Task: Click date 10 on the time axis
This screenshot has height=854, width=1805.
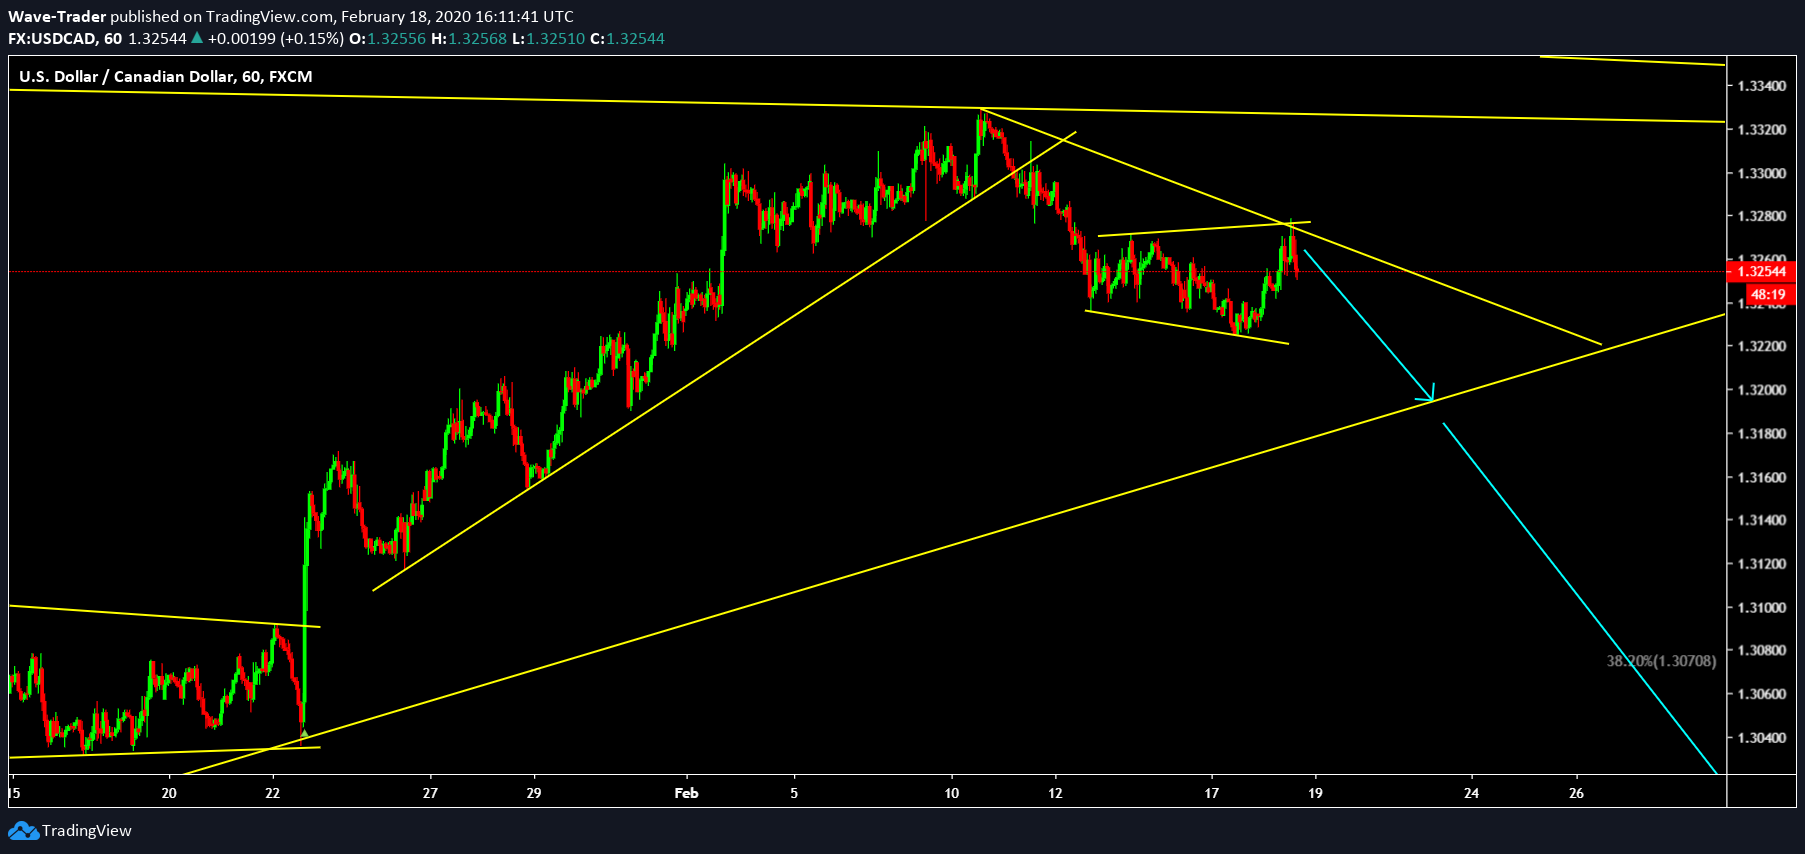Action: pyautogui.click(x=952, y=793)
